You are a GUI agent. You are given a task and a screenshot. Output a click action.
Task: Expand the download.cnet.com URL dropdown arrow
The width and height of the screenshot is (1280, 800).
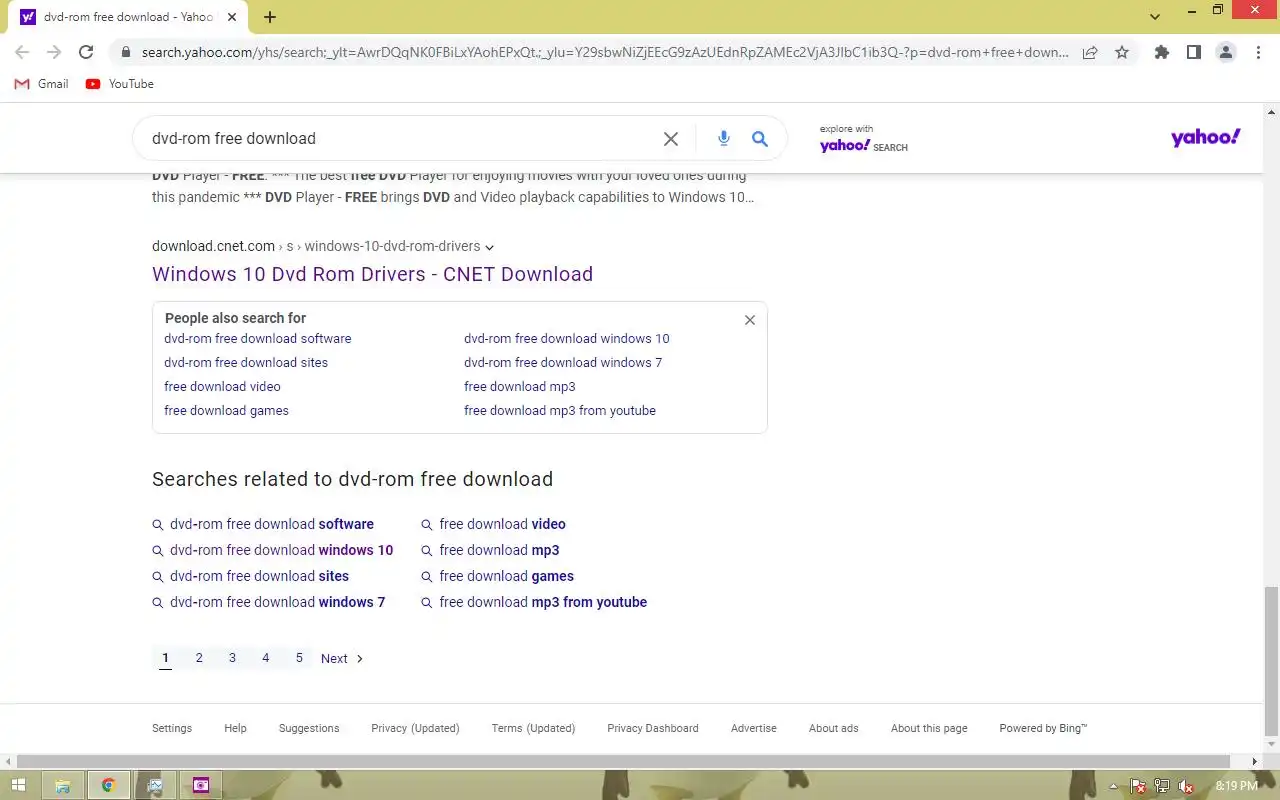pos(489,247)
